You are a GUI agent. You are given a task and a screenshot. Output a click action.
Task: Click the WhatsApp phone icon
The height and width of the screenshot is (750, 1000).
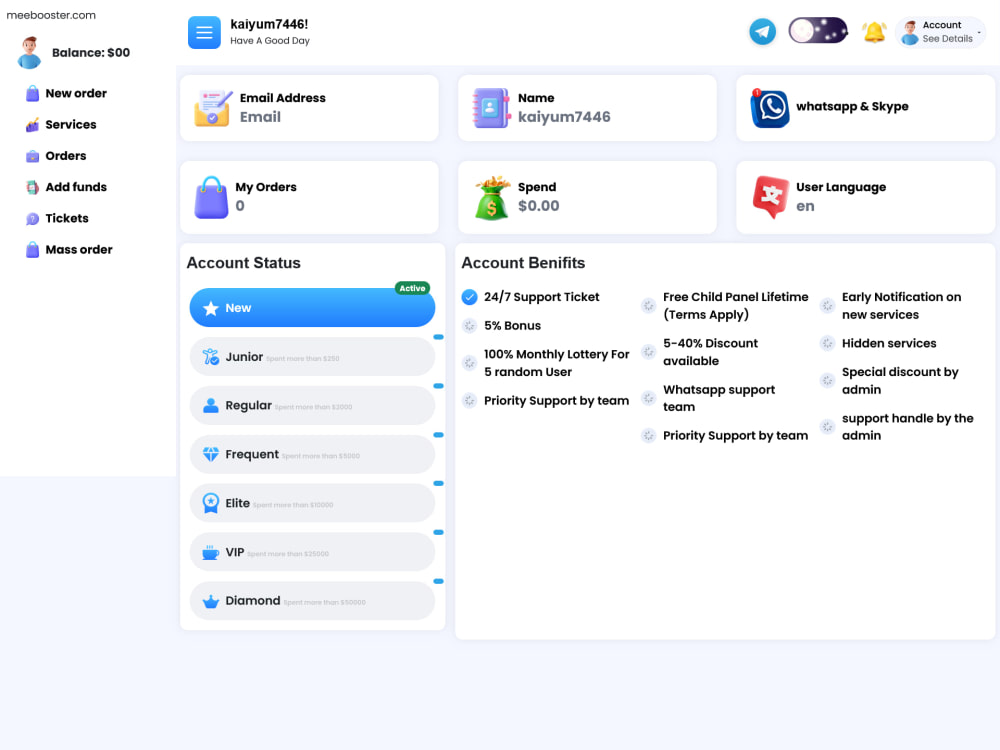pos(769,108)
